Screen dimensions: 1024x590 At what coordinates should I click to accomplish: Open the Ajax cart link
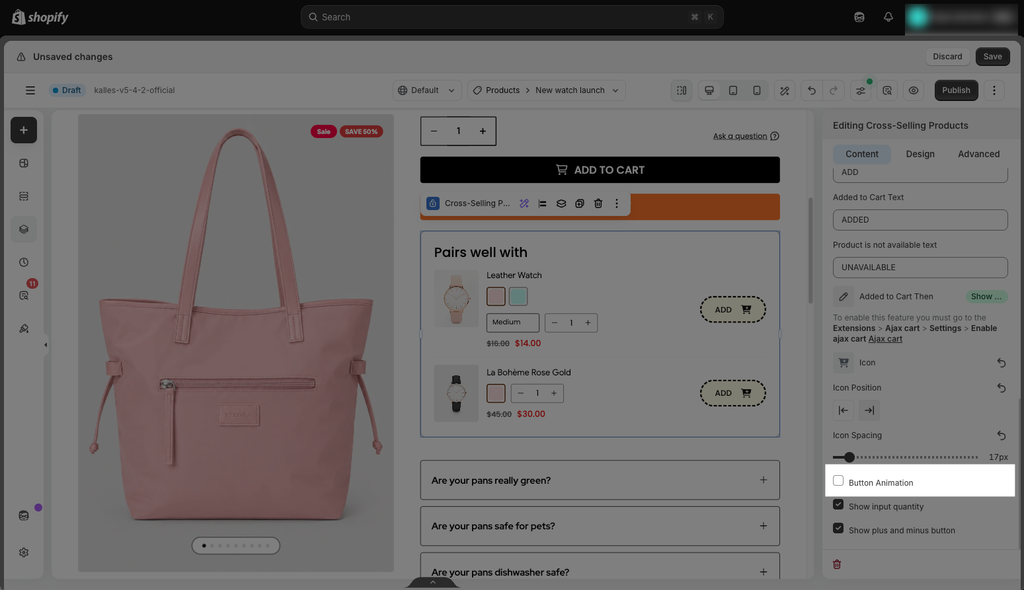[885, 339]
